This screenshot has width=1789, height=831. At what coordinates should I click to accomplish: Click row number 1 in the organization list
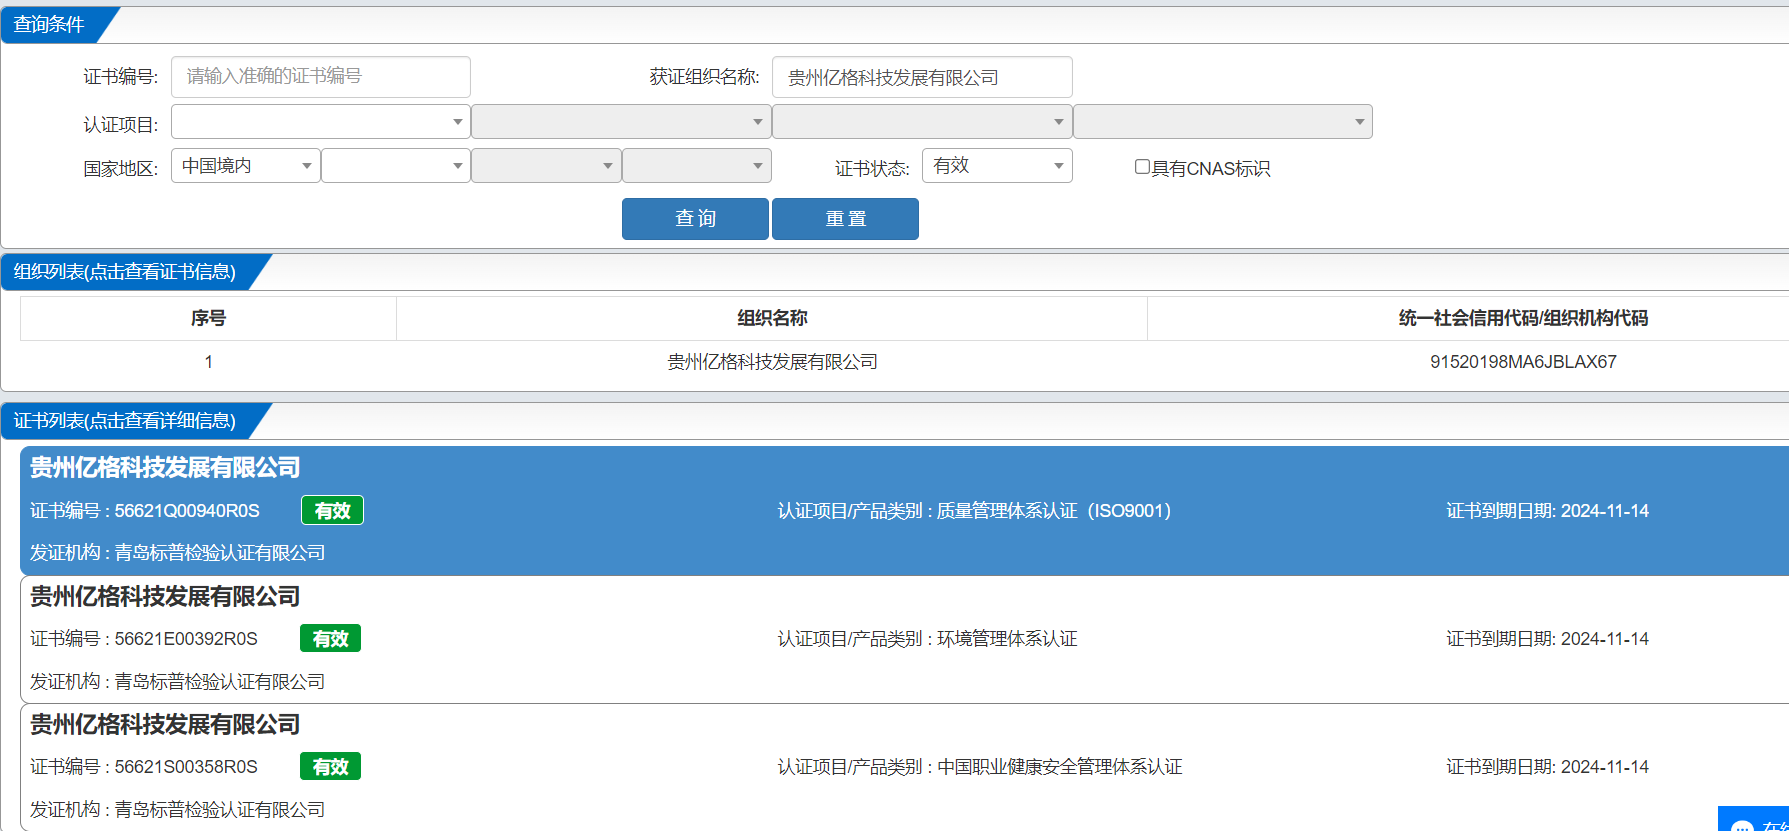pyautogui.click(x=208, y=362)
